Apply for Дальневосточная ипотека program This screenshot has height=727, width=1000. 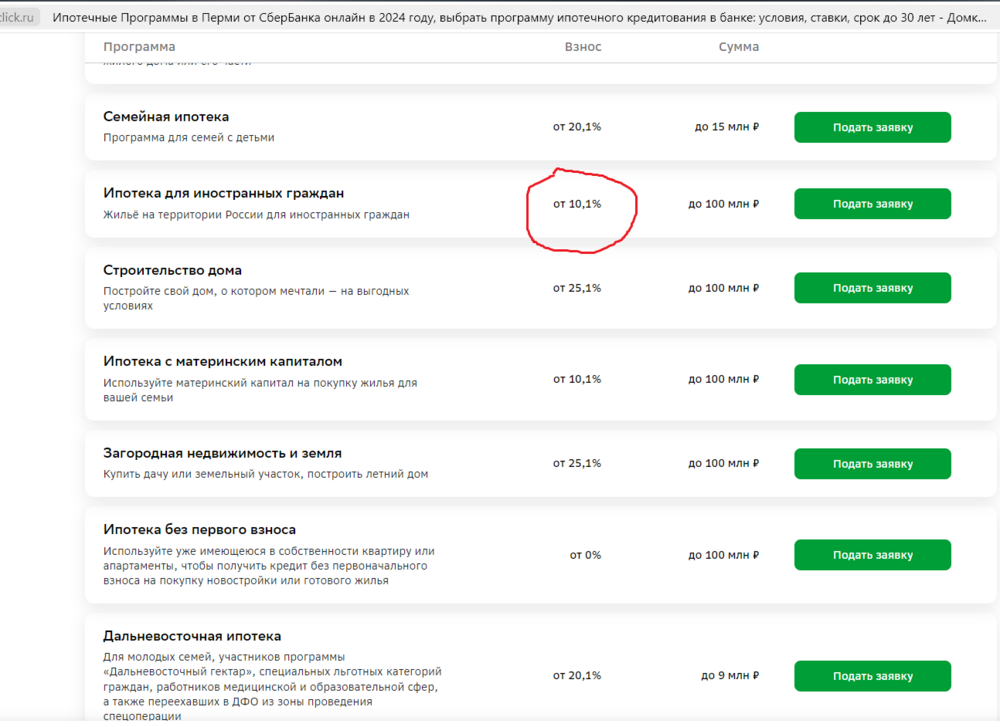pyautogui.click(x=872, y=676)
